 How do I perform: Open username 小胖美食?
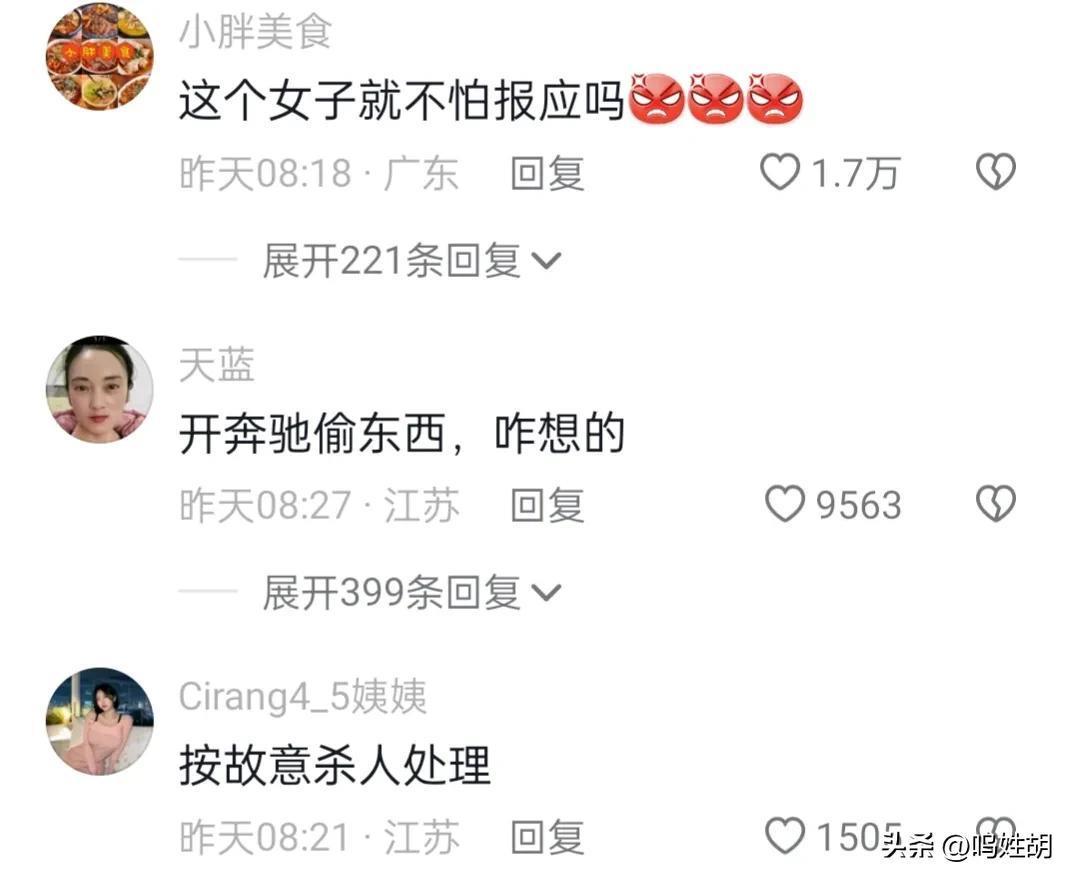(x=256, y=32)
